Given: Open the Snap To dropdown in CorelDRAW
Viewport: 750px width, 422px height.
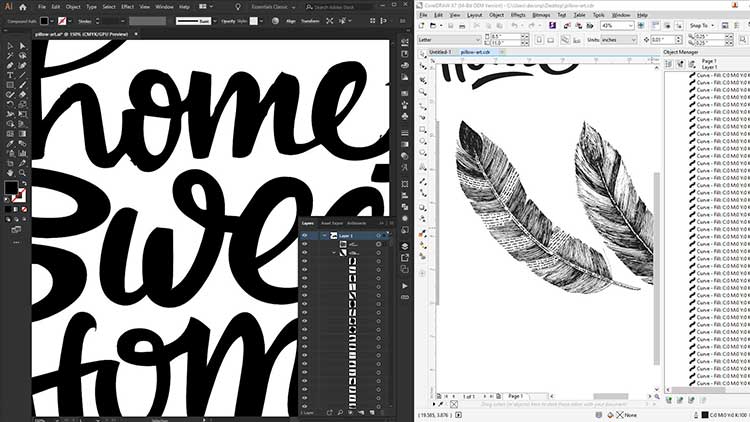Looking at the screenshot, I should [x=702, y=25].
